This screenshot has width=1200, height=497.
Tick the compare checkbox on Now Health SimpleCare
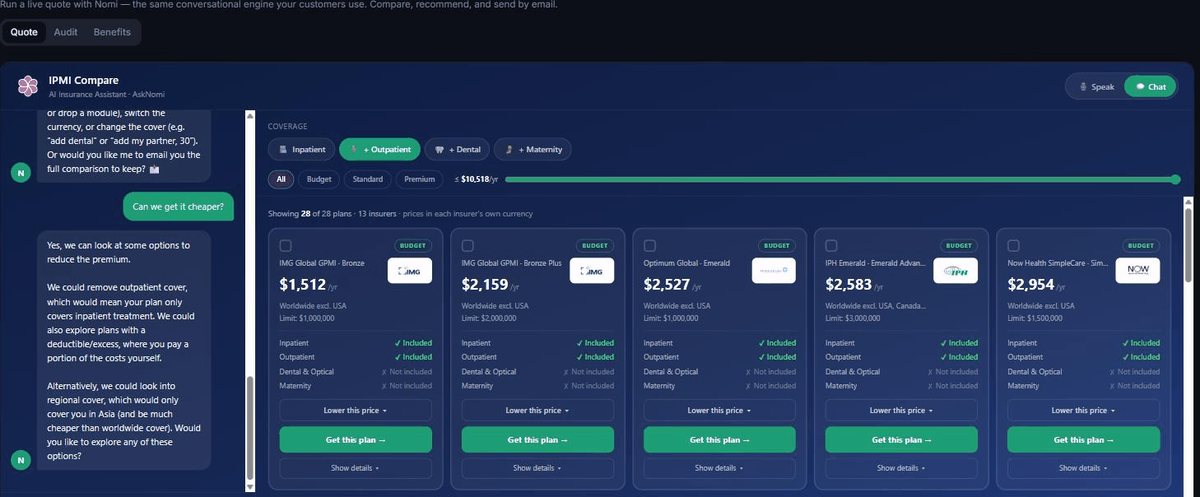tap(1014, 246)
